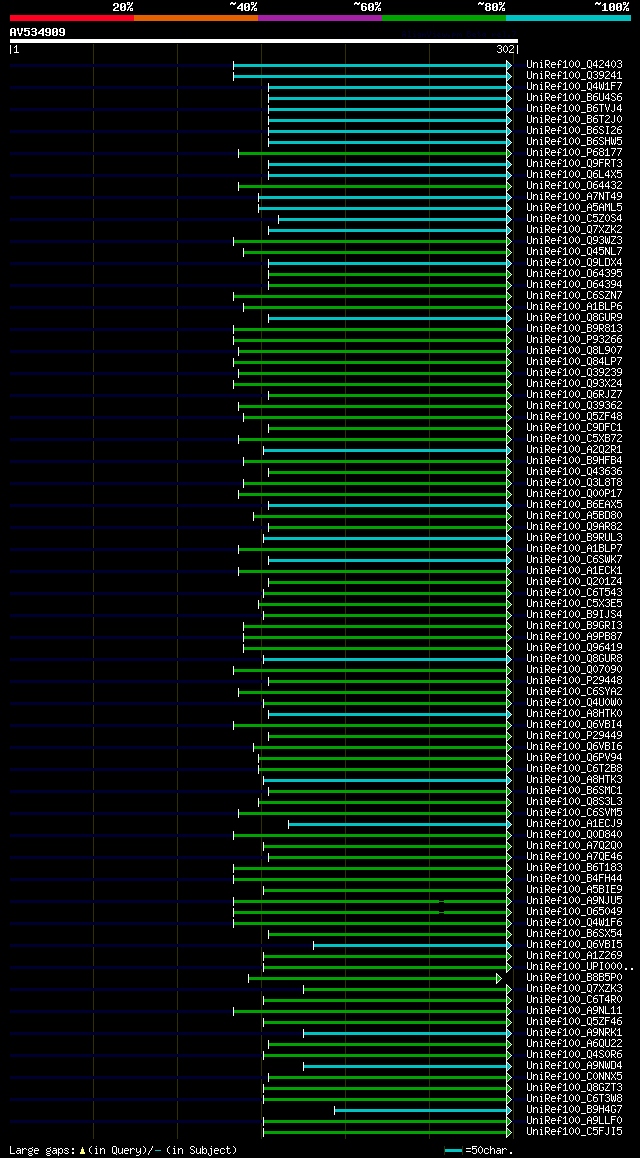The image size is (640, 1158).
Task: Open the UniRef100_B9RUL3 entry
Action: (x=574, y=538)
